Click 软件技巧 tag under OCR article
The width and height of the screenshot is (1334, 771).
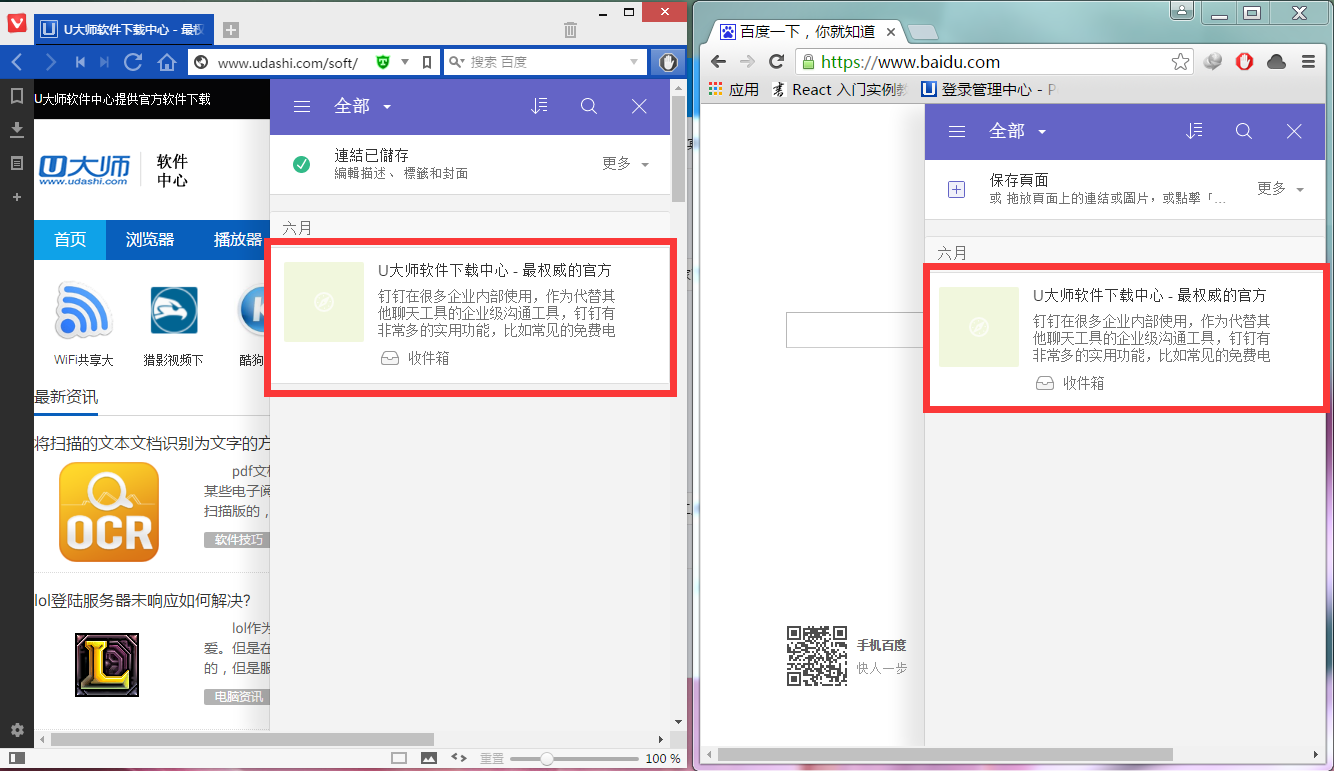238,540
